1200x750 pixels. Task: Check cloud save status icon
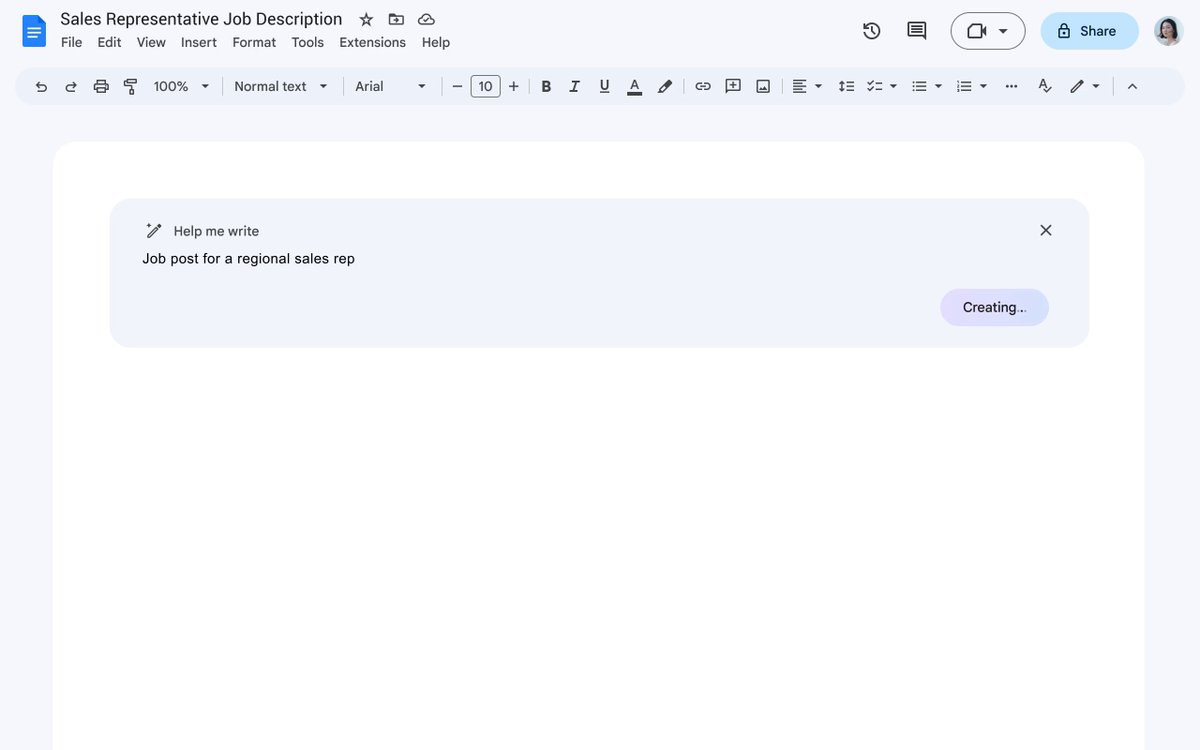tap(426, 19)
